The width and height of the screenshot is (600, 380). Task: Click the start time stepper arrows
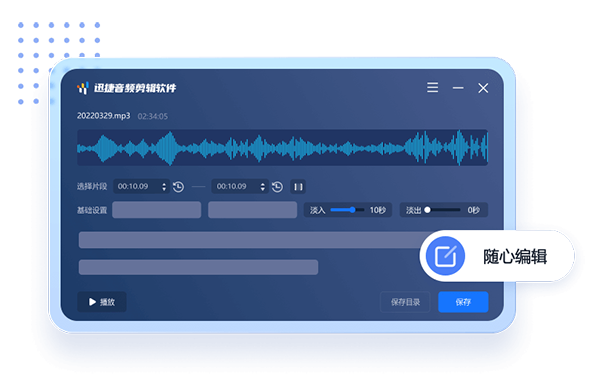pos(164,187)
